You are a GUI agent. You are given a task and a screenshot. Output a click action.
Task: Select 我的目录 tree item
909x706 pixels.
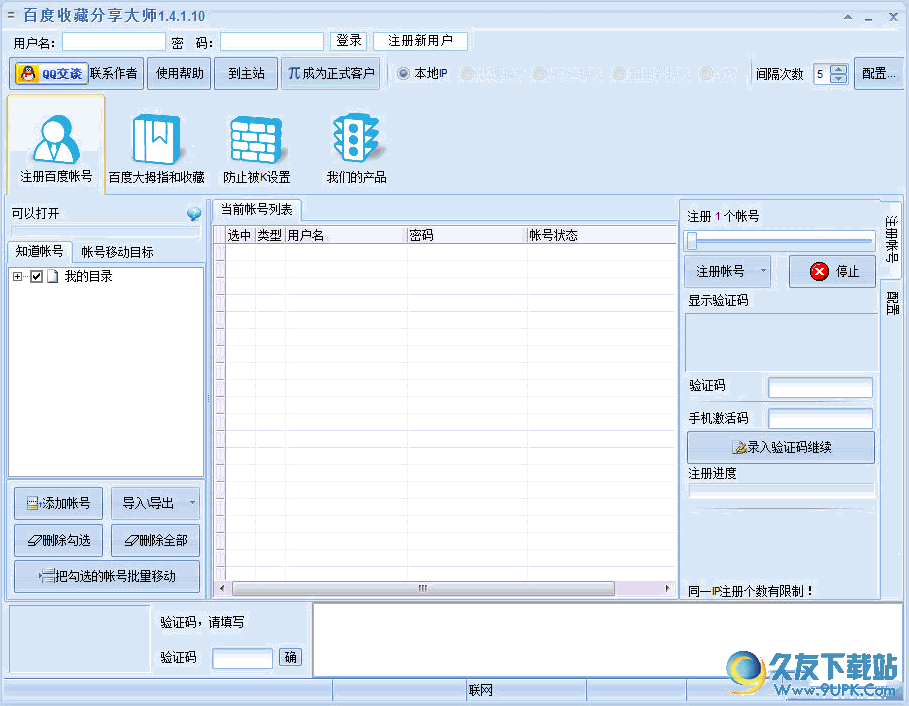[88, 276]
